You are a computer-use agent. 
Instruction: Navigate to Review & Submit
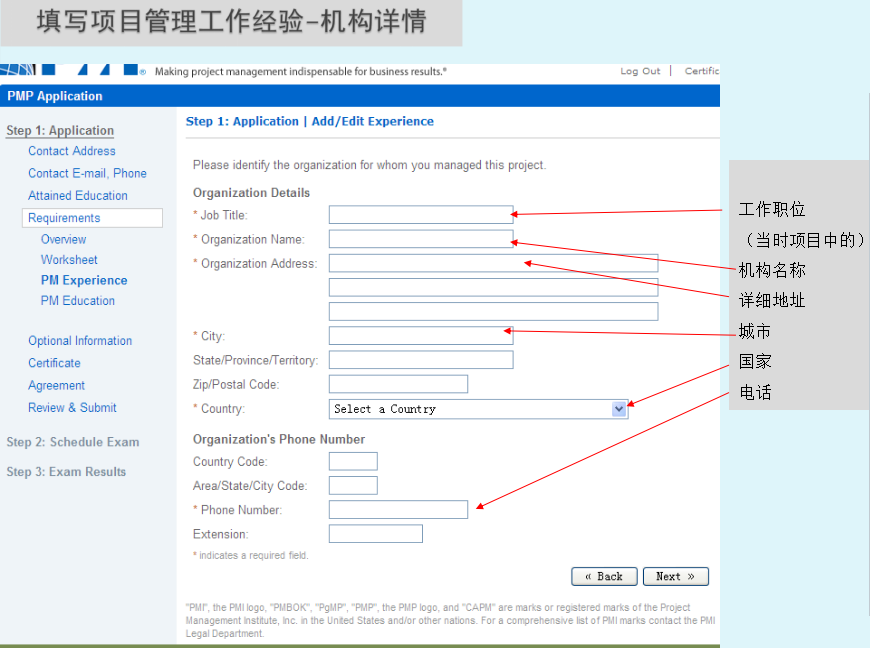75,407
